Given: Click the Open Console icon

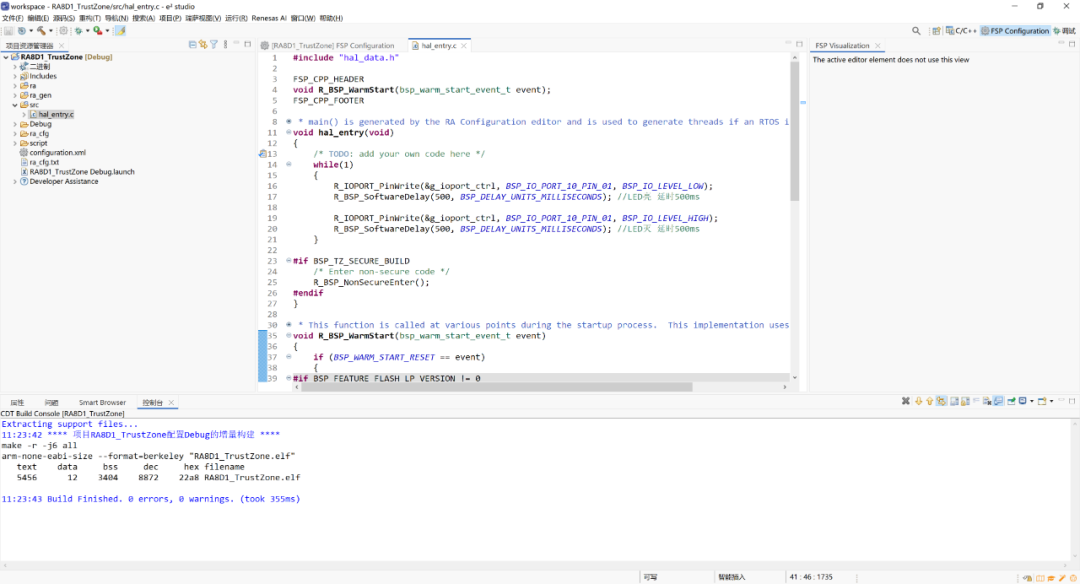Looking at the screenshot, I should click(x=1041, y=401).
